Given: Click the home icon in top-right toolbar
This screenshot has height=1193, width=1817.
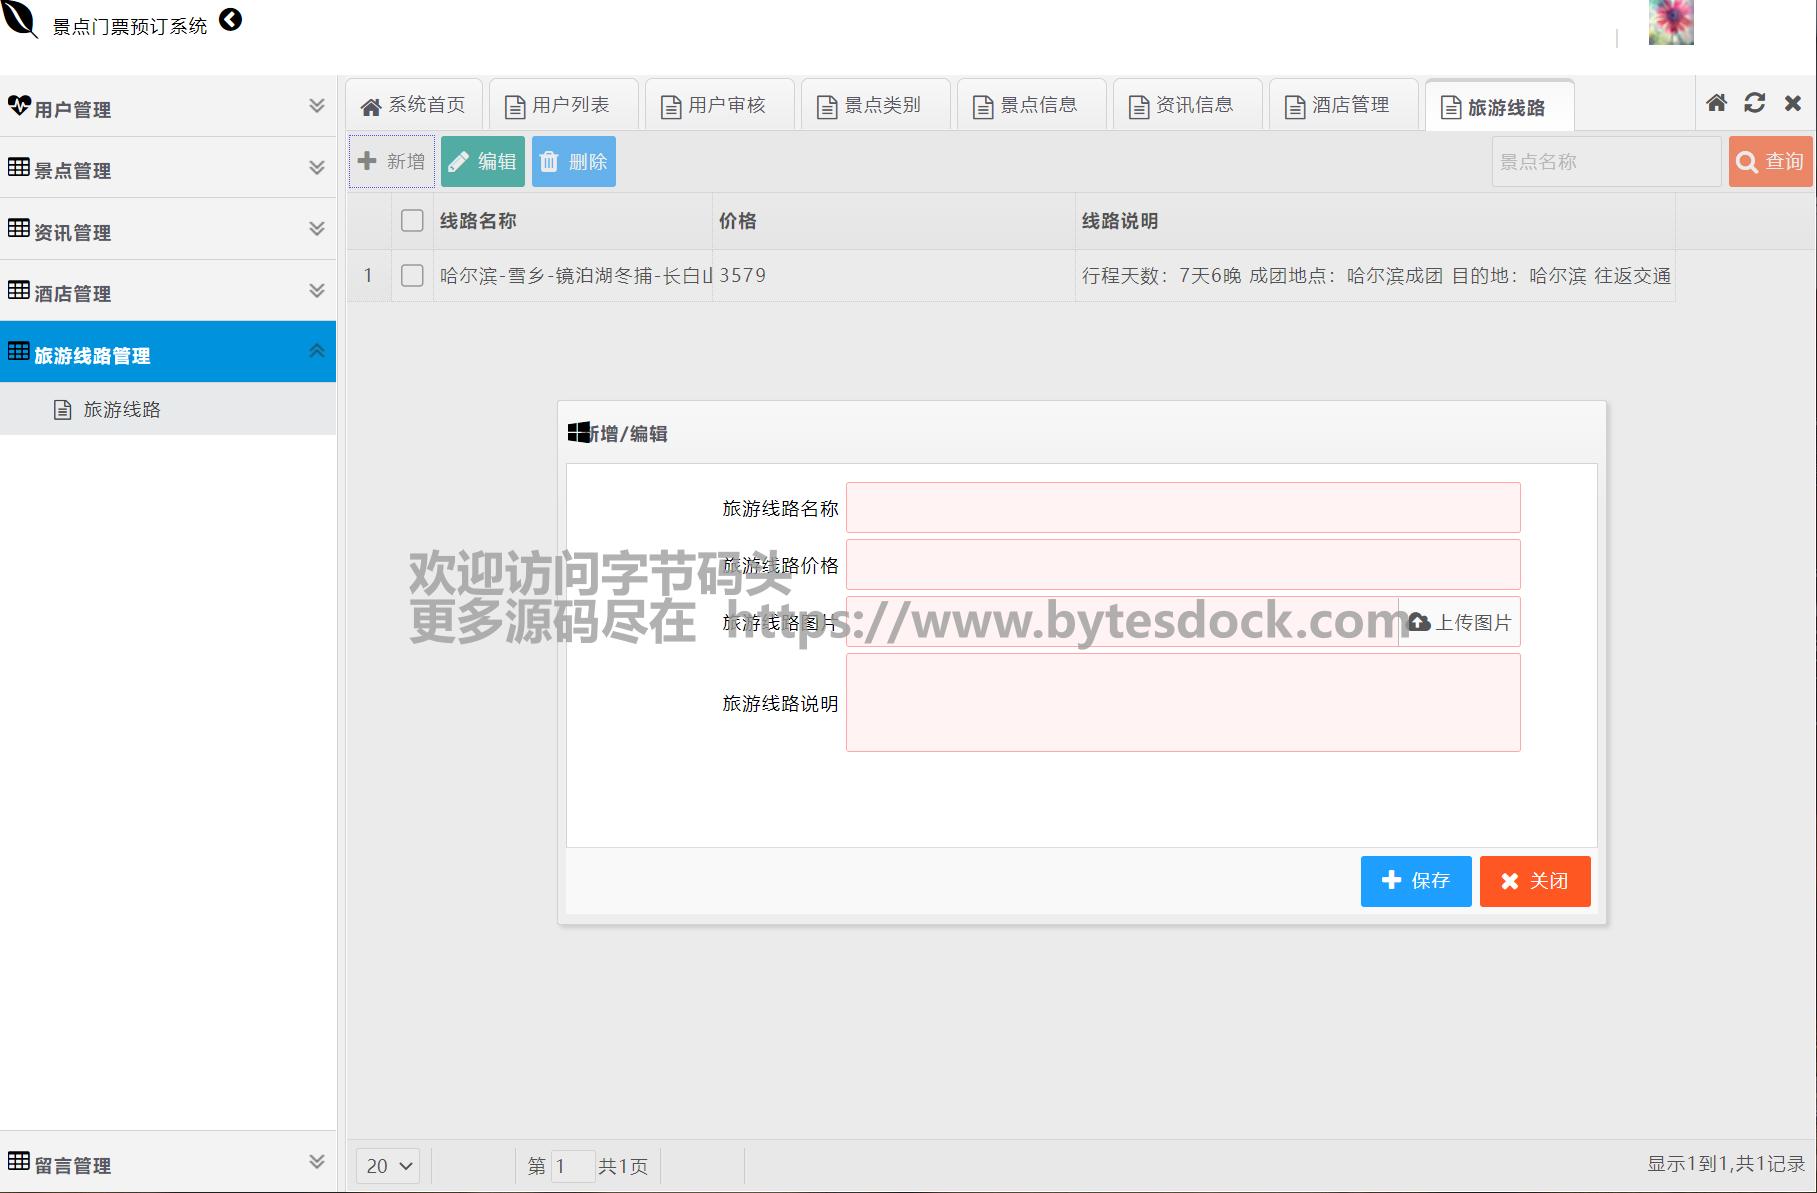Looking at the screenshot, I should tap(1716, 103).
